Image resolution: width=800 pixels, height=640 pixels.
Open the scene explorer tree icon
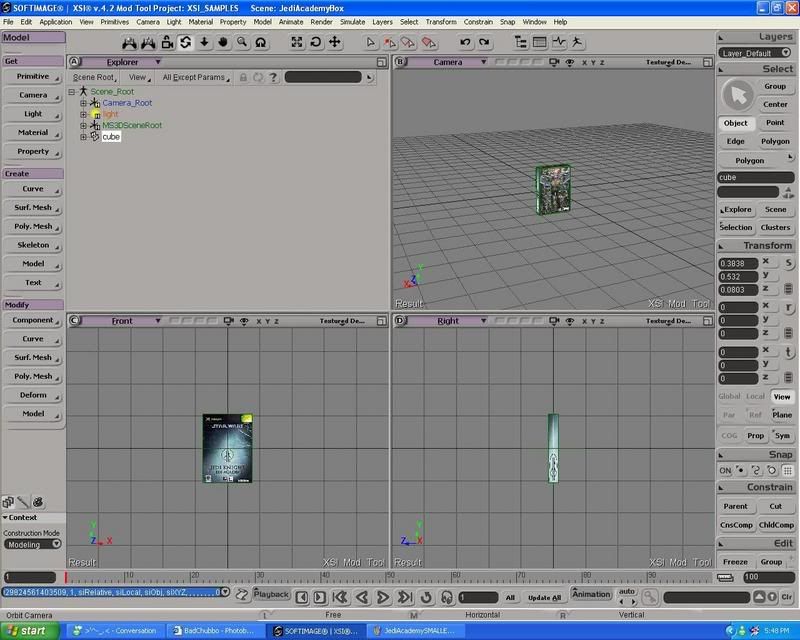point(520,42)
